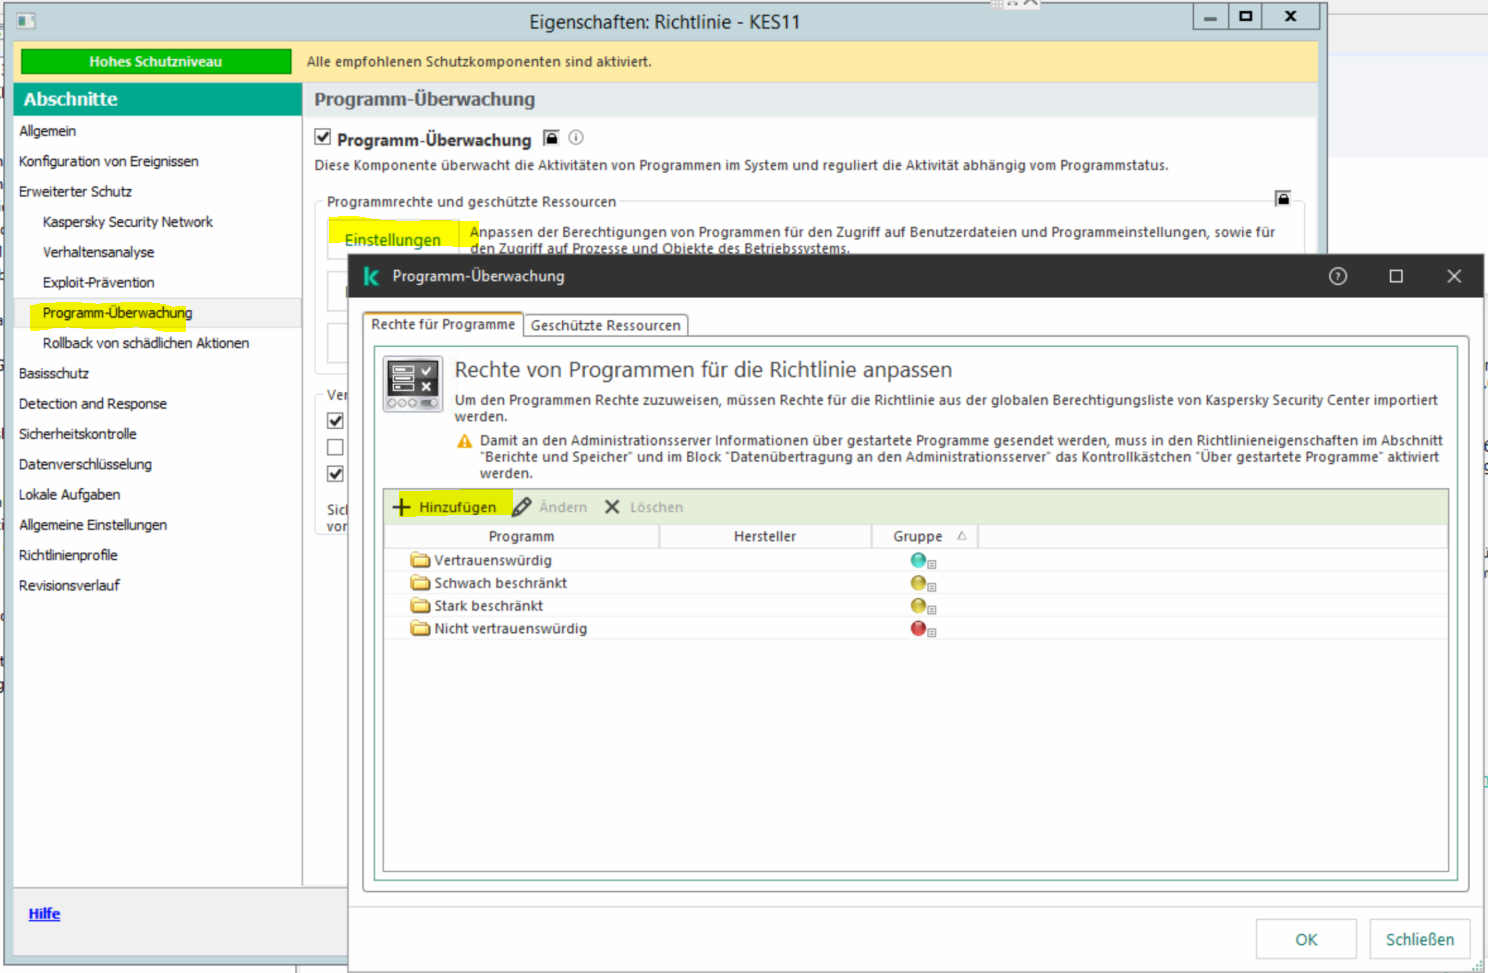This screenshot has height=973, width=1488.
Task: Open Kaspersky Security Network settings
Action: (128, 222)
